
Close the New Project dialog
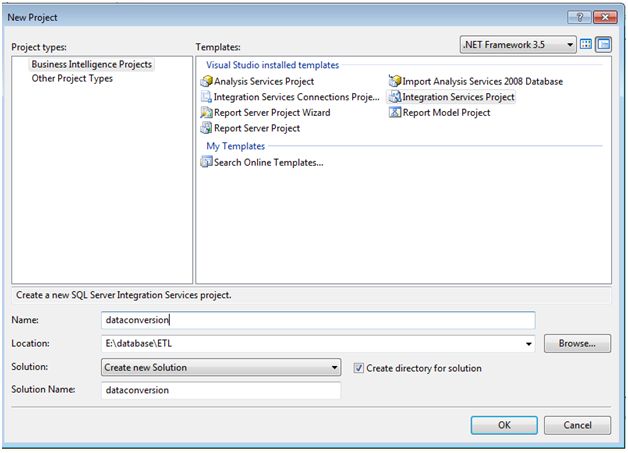(x=605, y=17)
